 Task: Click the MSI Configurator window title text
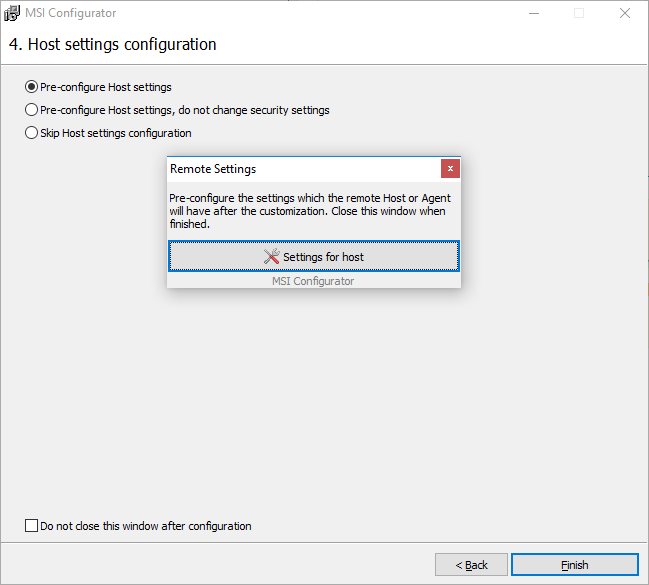(71, 13)
